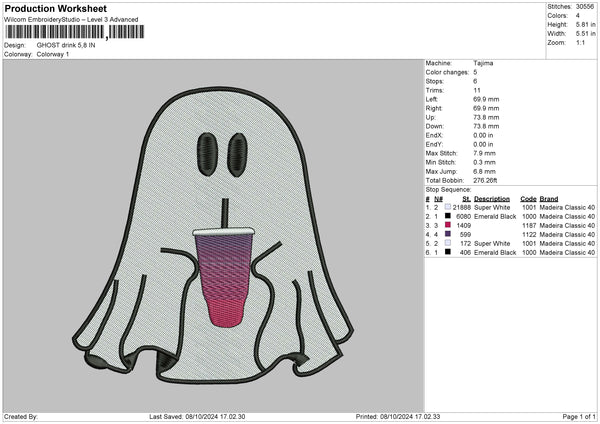The height and width of the screenshot is (424, 600).
Task: Click 'Emerald Black' in stop row 6080
Action: click(x=495, y=217)
